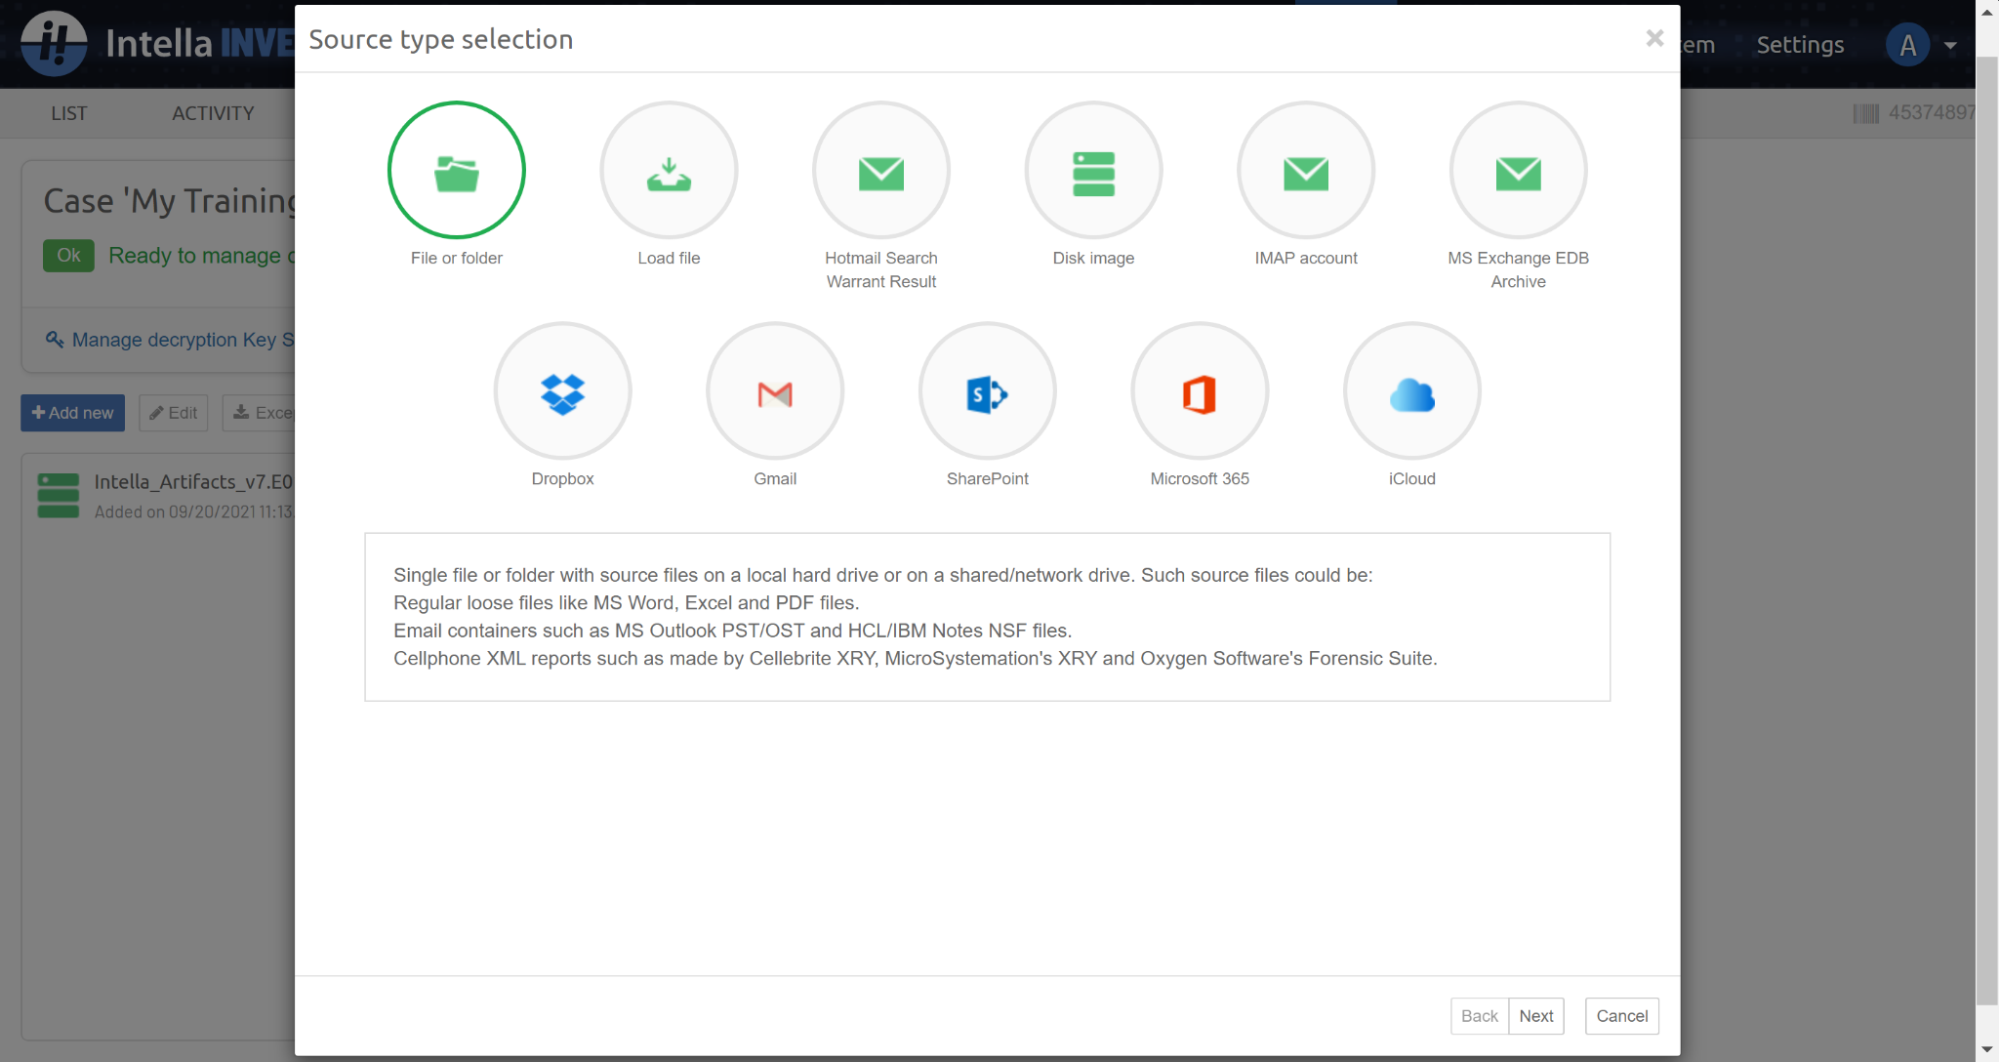
Task: Switch to the ACTIVITY tab
Action: point(213,113)
